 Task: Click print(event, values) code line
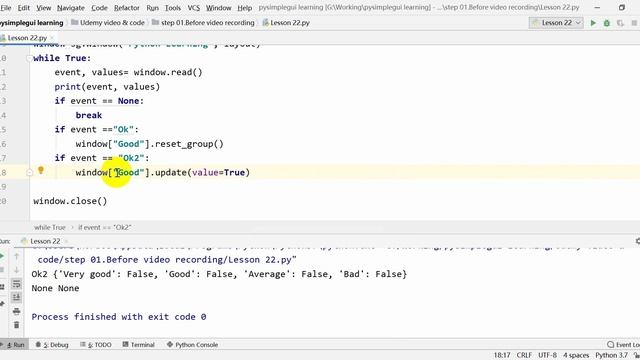[107, 87]
